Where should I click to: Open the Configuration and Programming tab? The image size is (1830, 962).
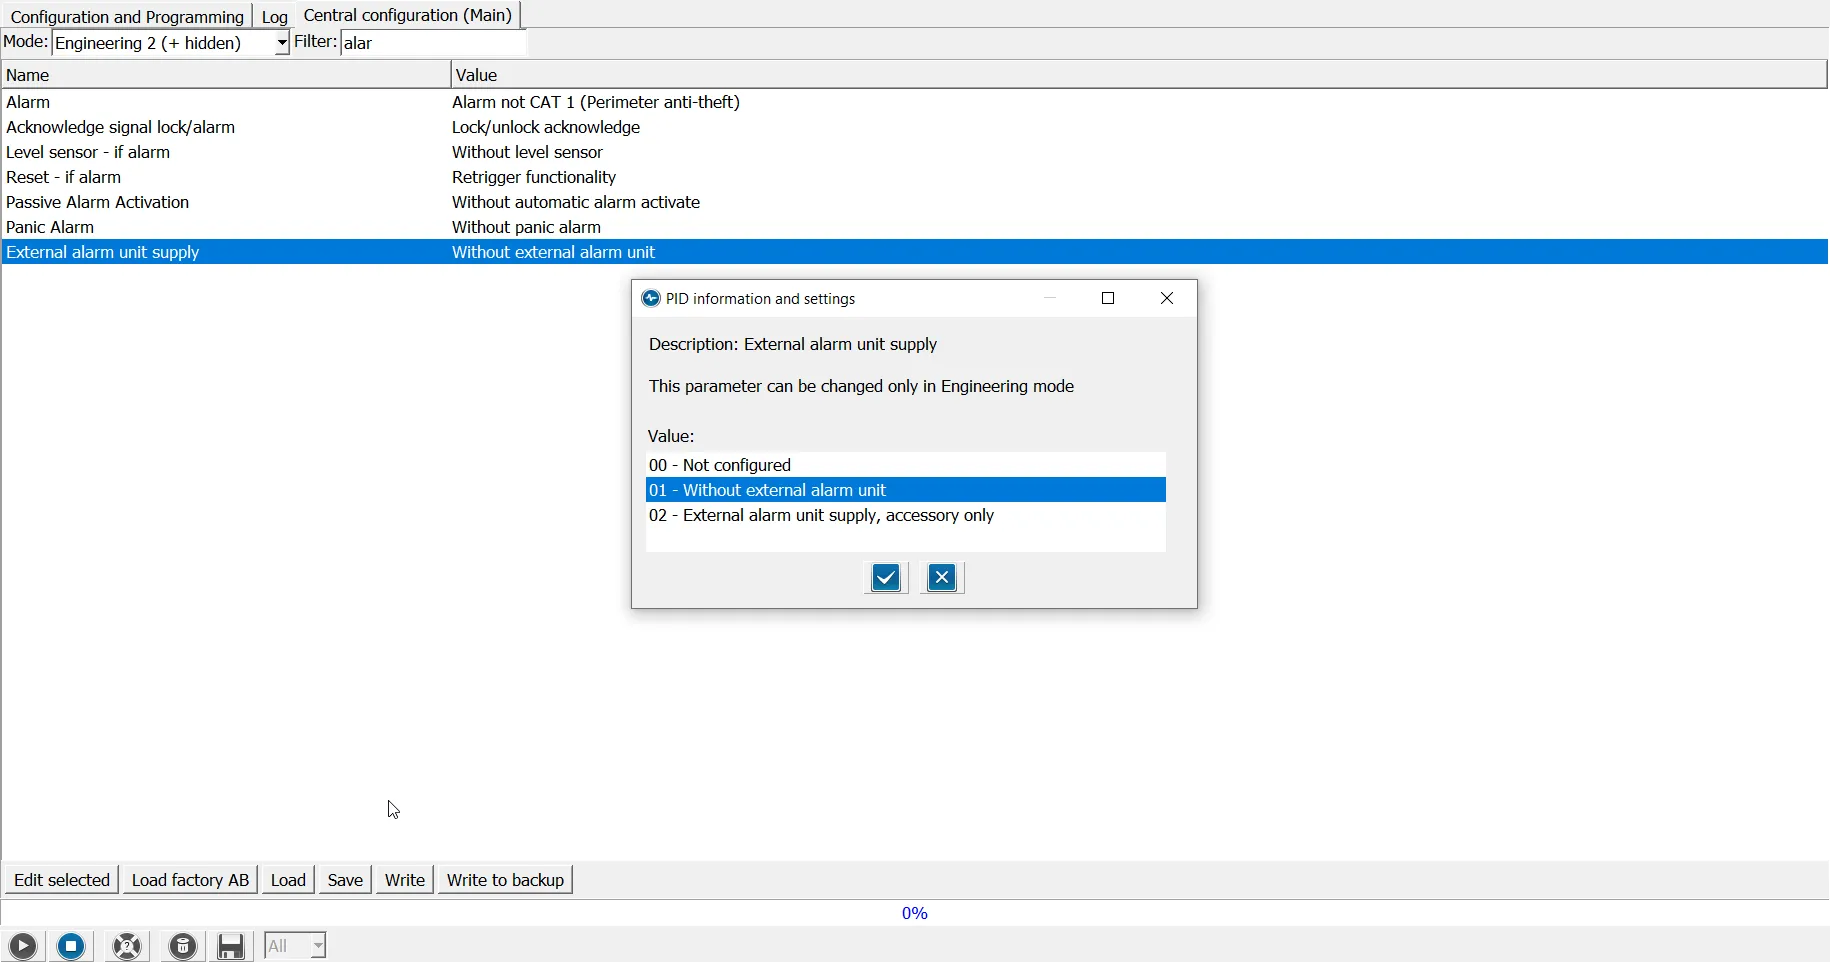127,16
